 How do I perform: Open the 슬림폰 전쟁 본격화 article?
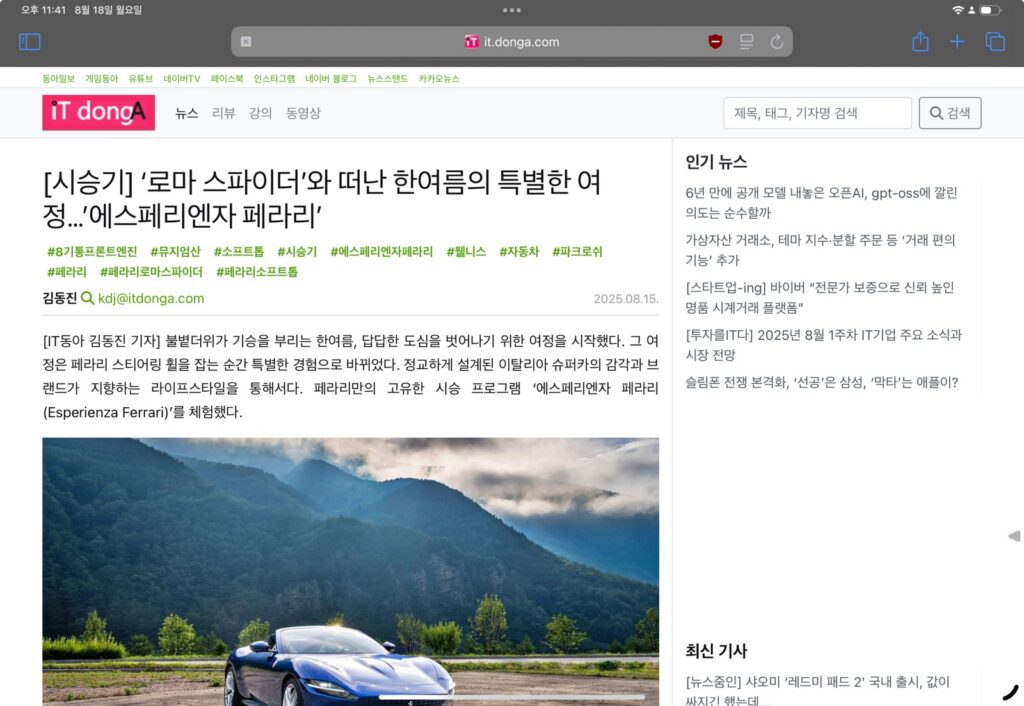click(822, 382)
